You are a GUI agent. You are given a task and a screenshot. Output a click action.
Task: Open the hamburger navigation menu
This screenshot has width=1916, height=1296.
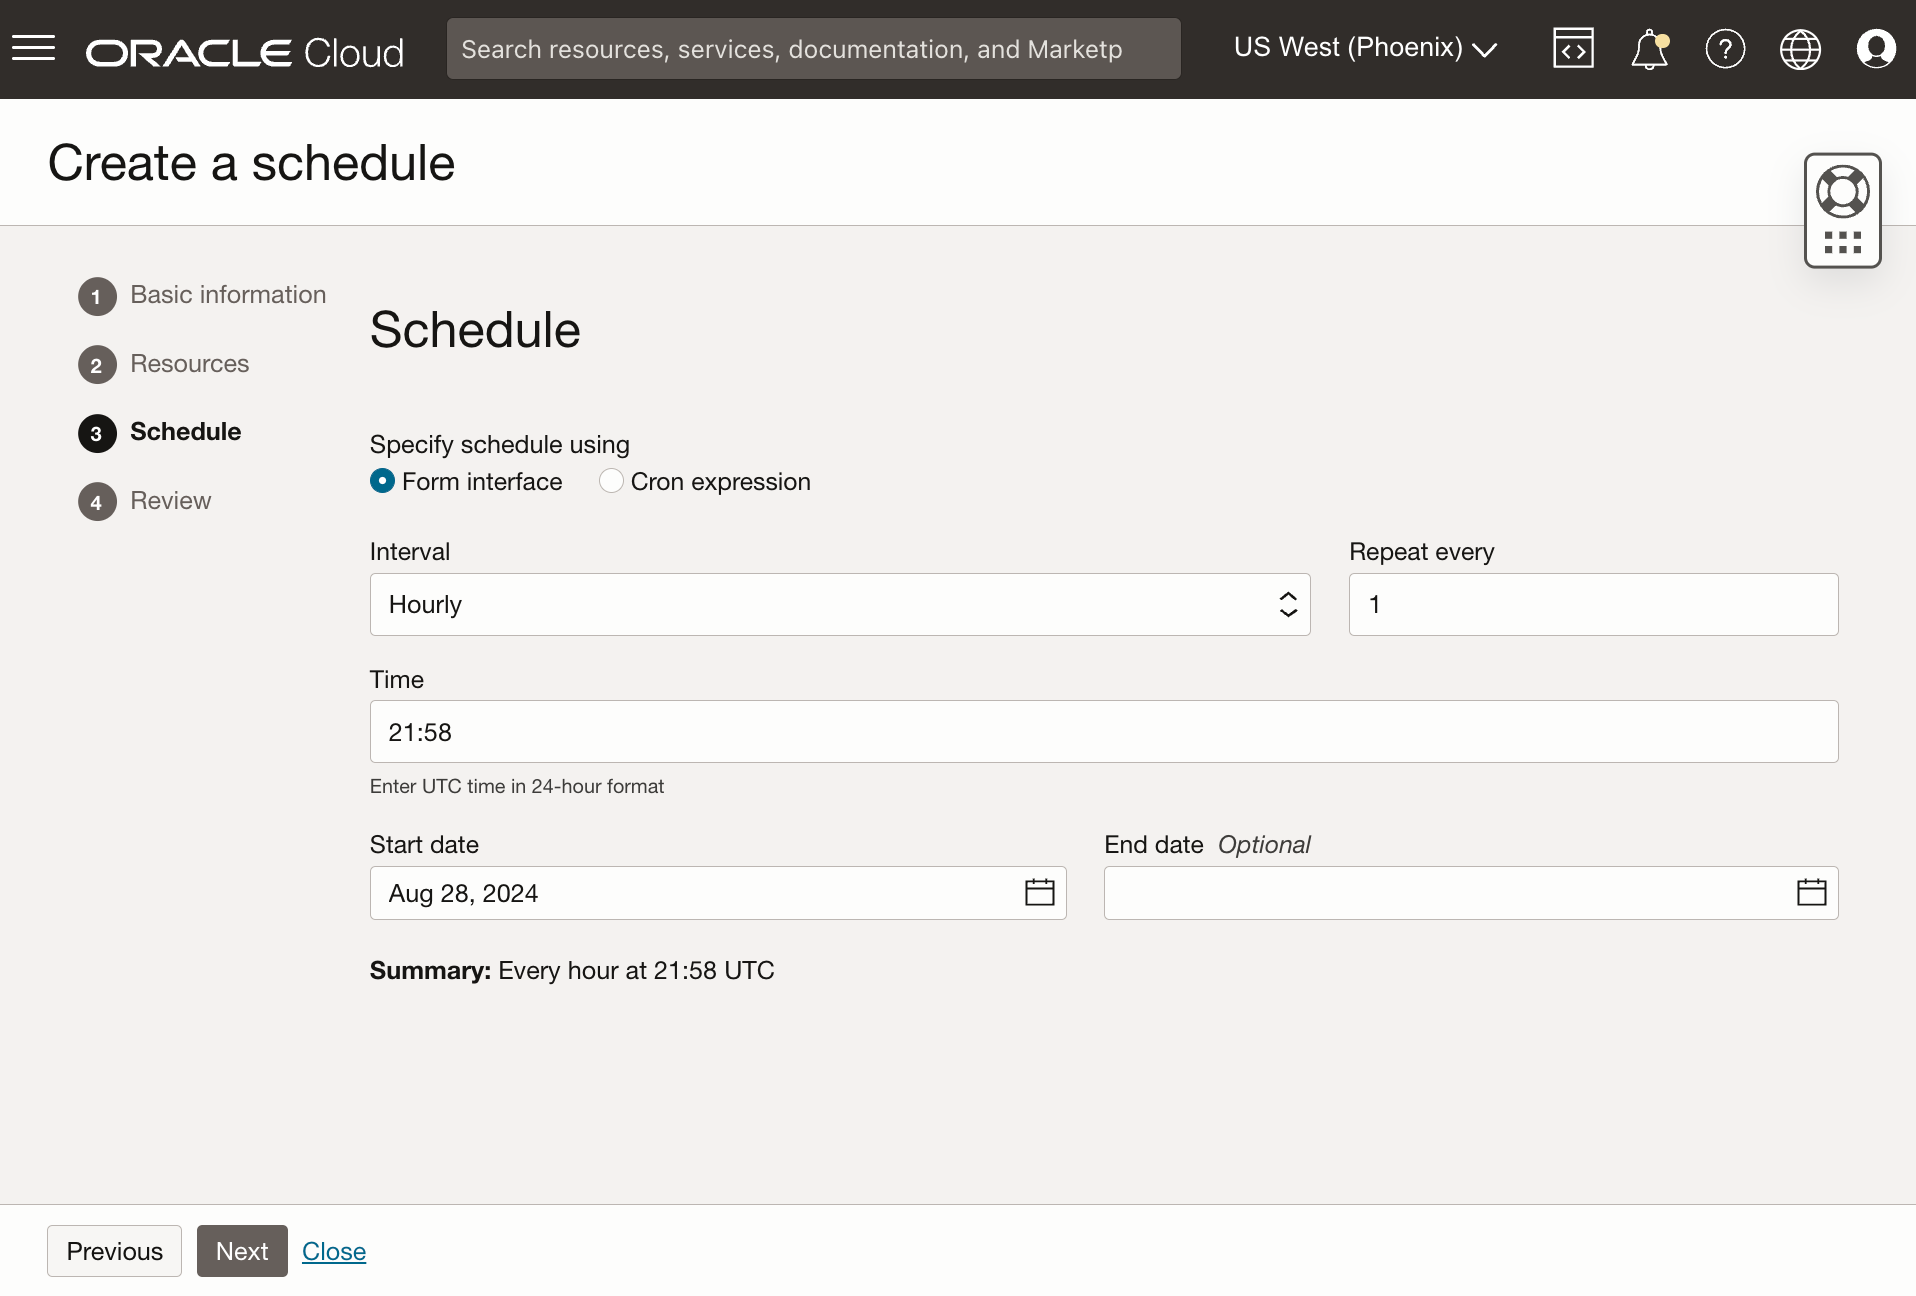33,48
